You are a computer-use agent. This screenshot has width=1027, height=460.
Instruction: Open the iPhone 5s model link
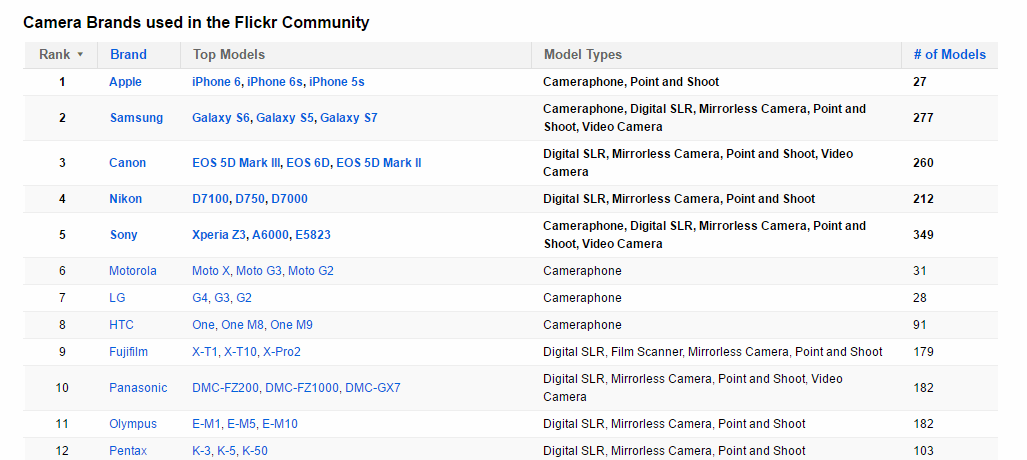click(x=337, y=82)
